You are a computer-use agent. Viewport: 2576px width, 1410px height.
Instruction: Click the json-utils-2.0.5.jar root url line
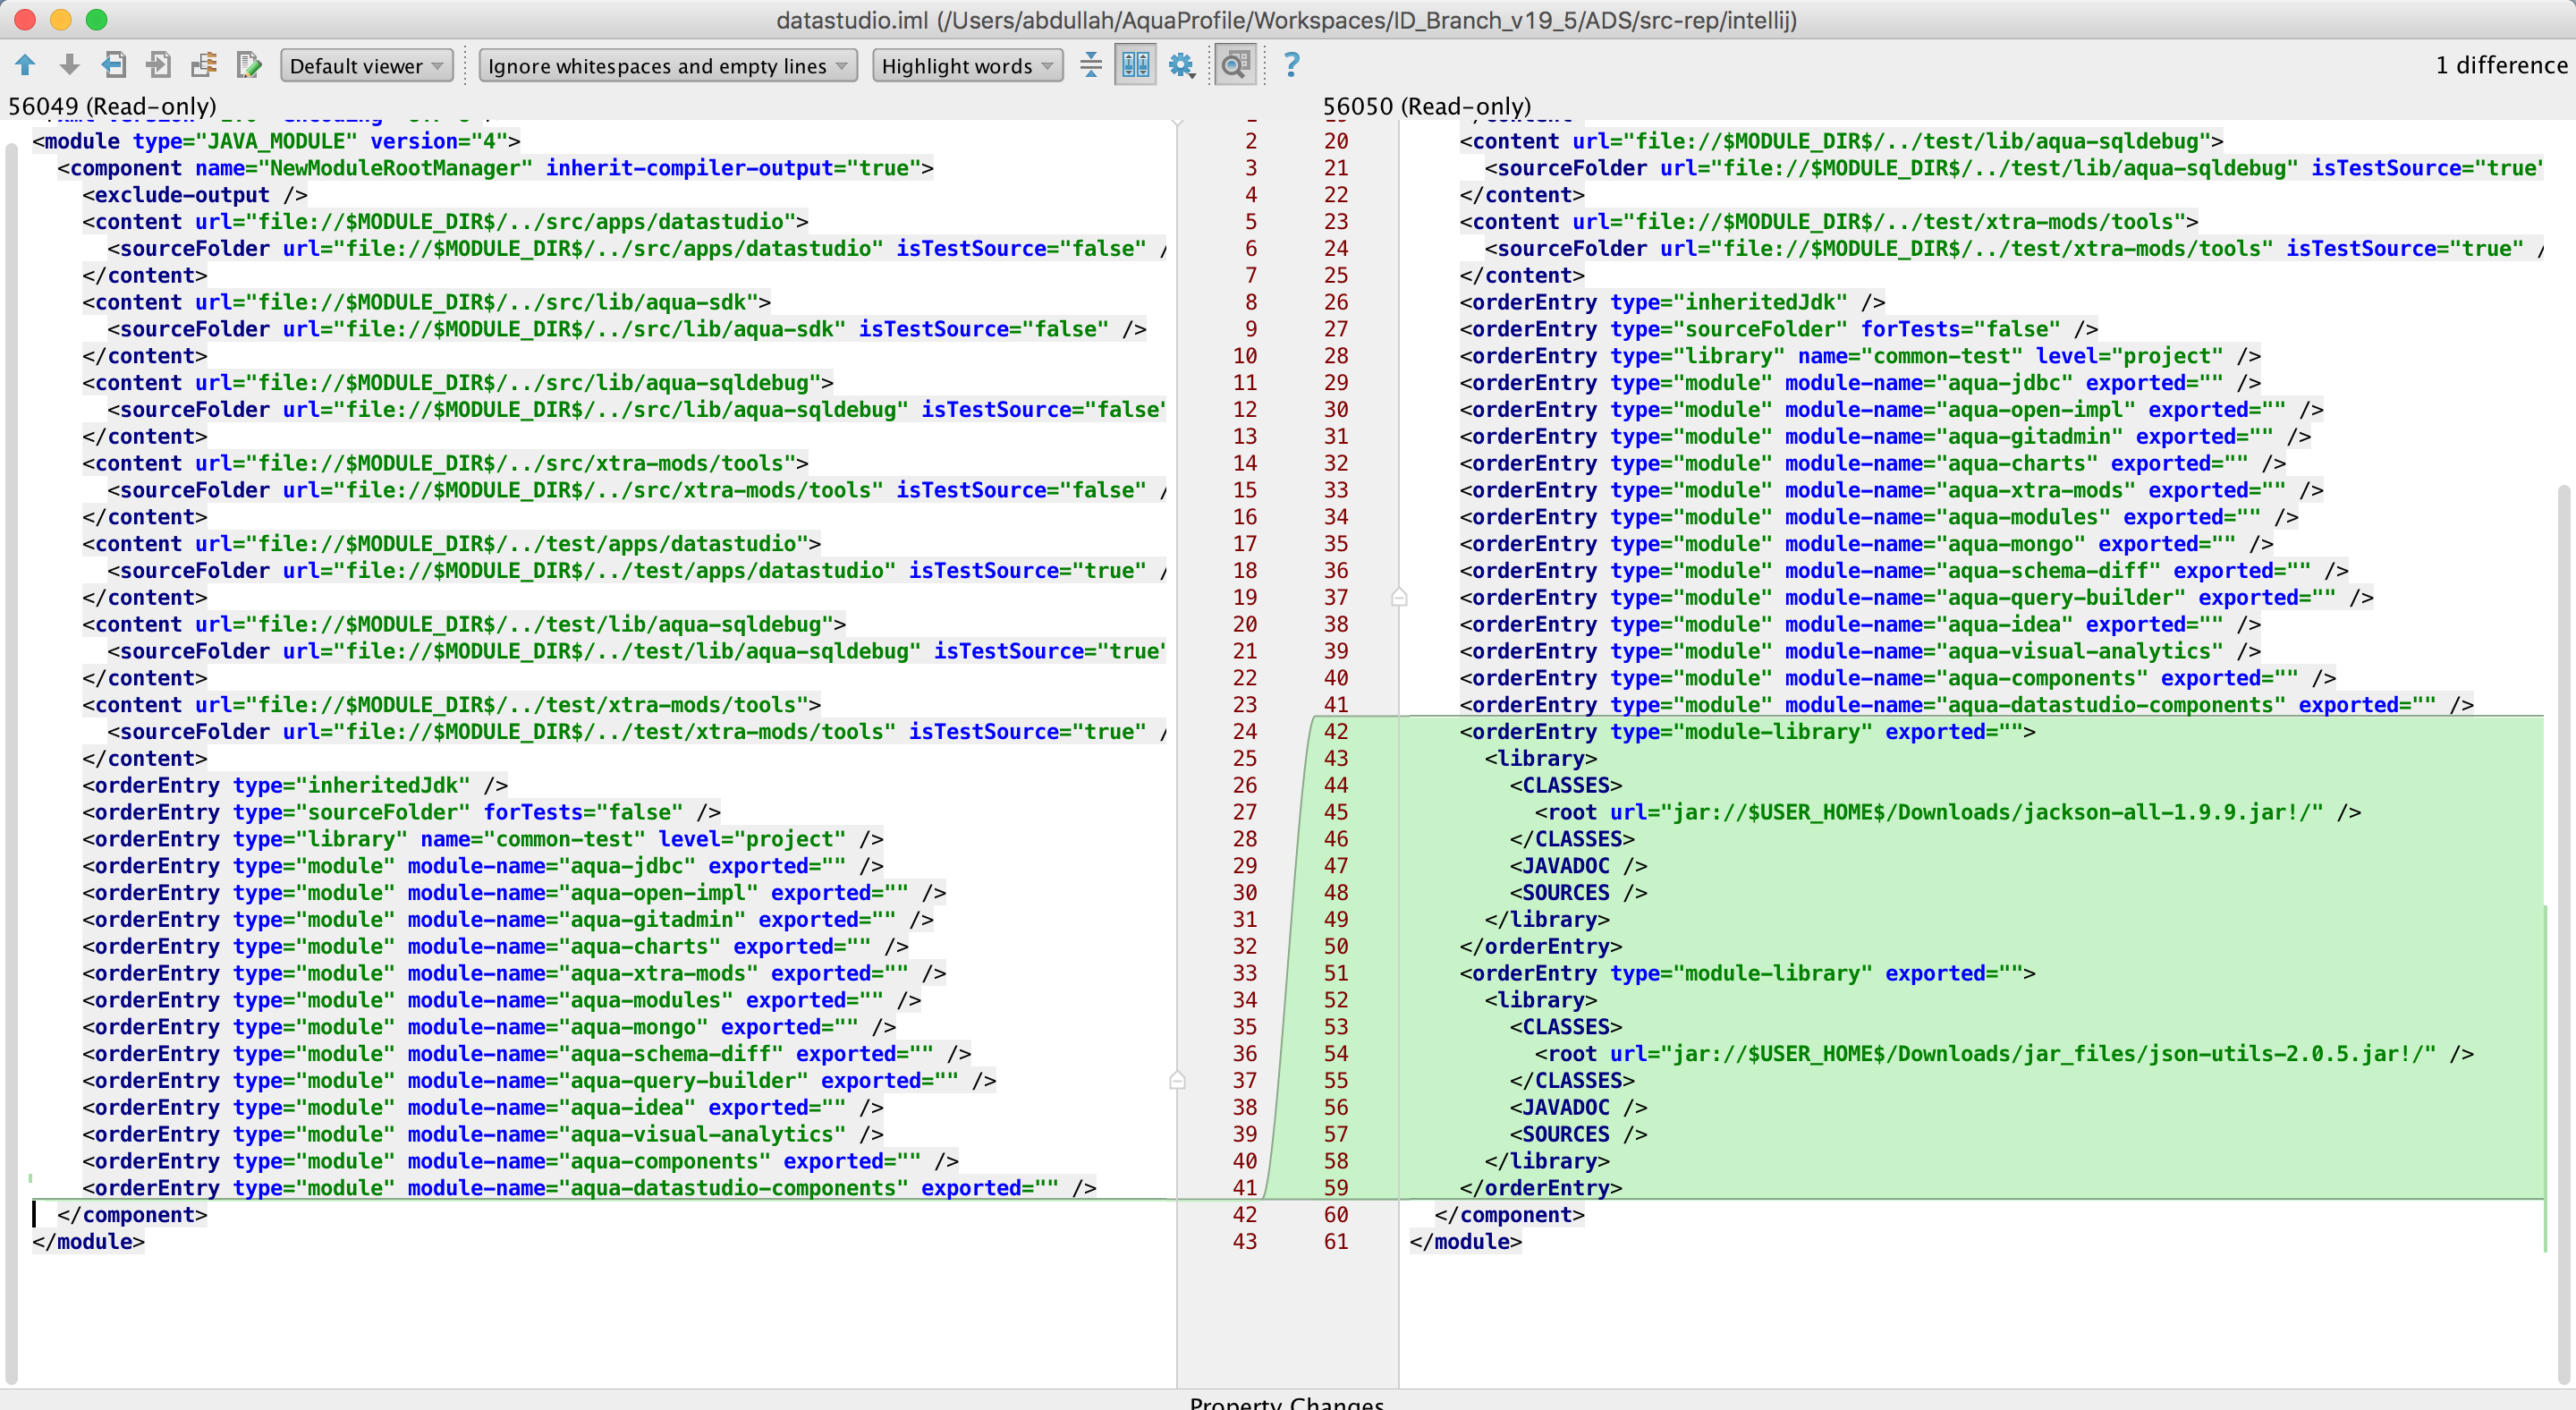(x=2004, y=1054)
